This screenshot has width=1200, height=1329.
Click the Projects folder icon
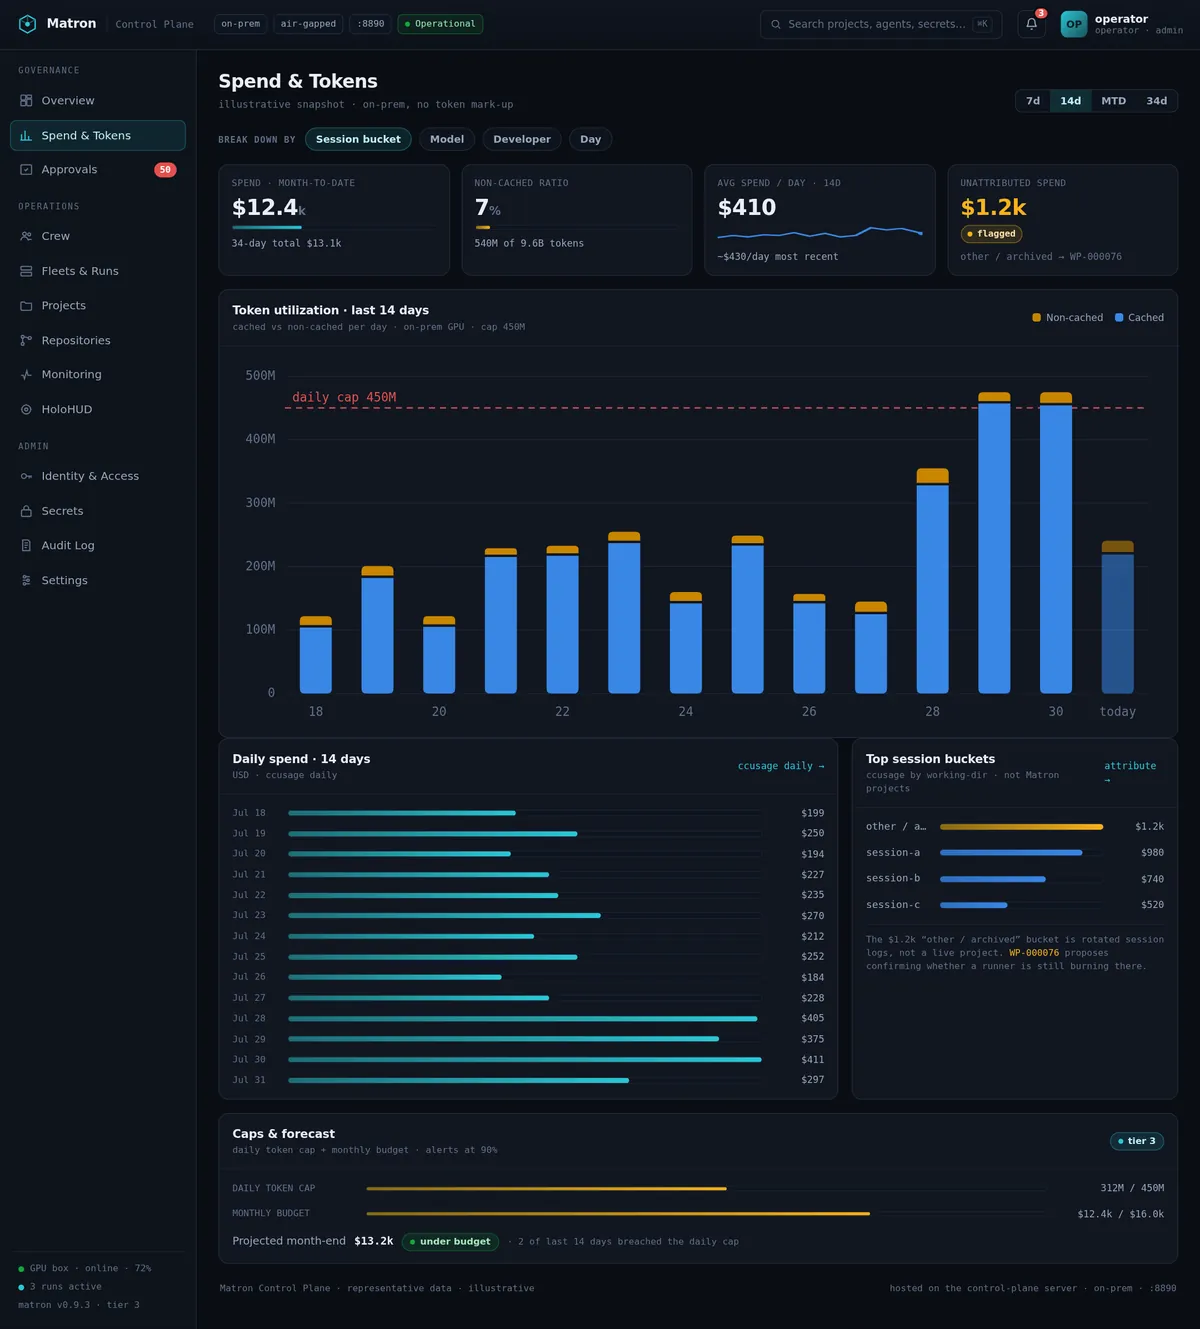26,306
